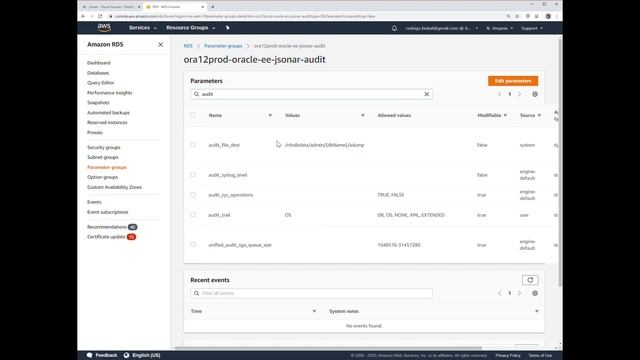Go to the next Recent events page
The width and height of the screenshot is (640, 360).
pyautogui.click(x=520, y=293)
